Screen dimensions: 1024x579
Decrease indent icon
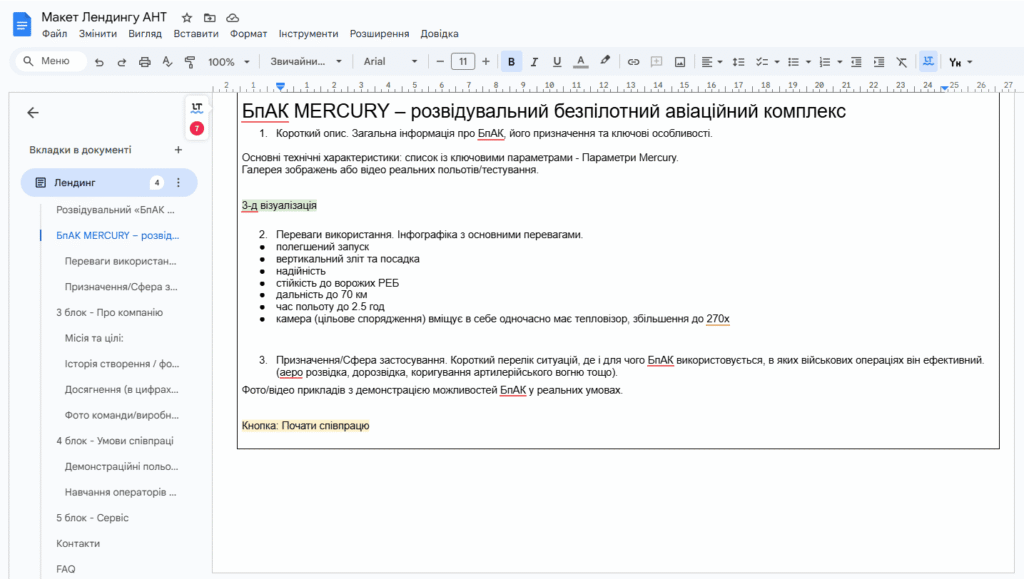tap(856, 62)
